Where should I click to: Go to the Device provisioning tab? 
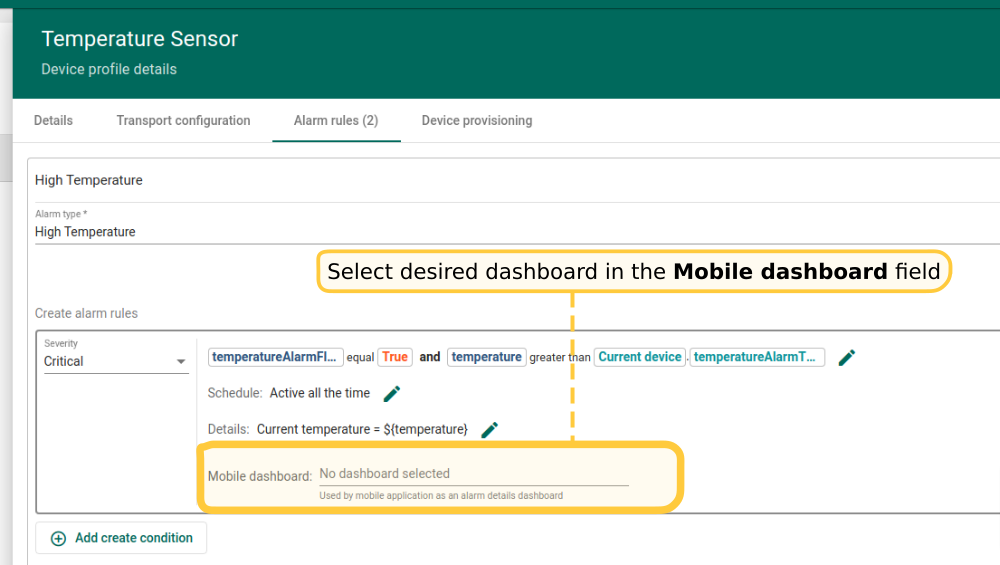pos(477,120)
